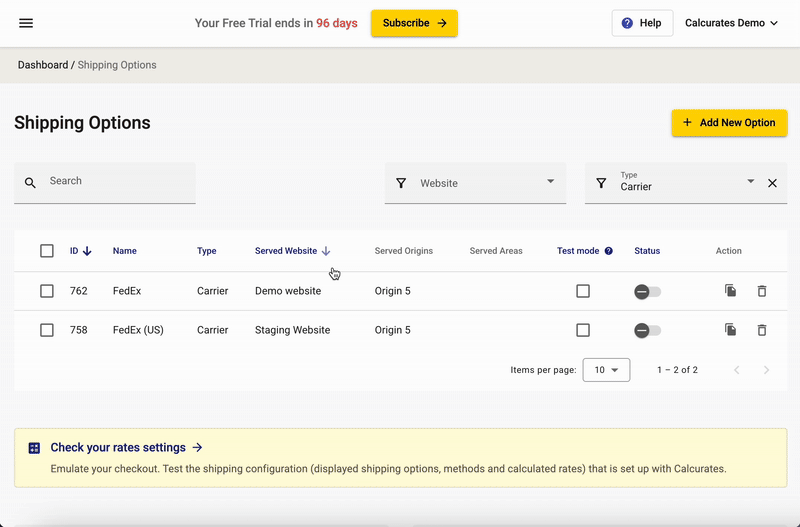Duplicate the FedEx shipping option
Screen dimensions: 800x527
(x=731, y=291)
